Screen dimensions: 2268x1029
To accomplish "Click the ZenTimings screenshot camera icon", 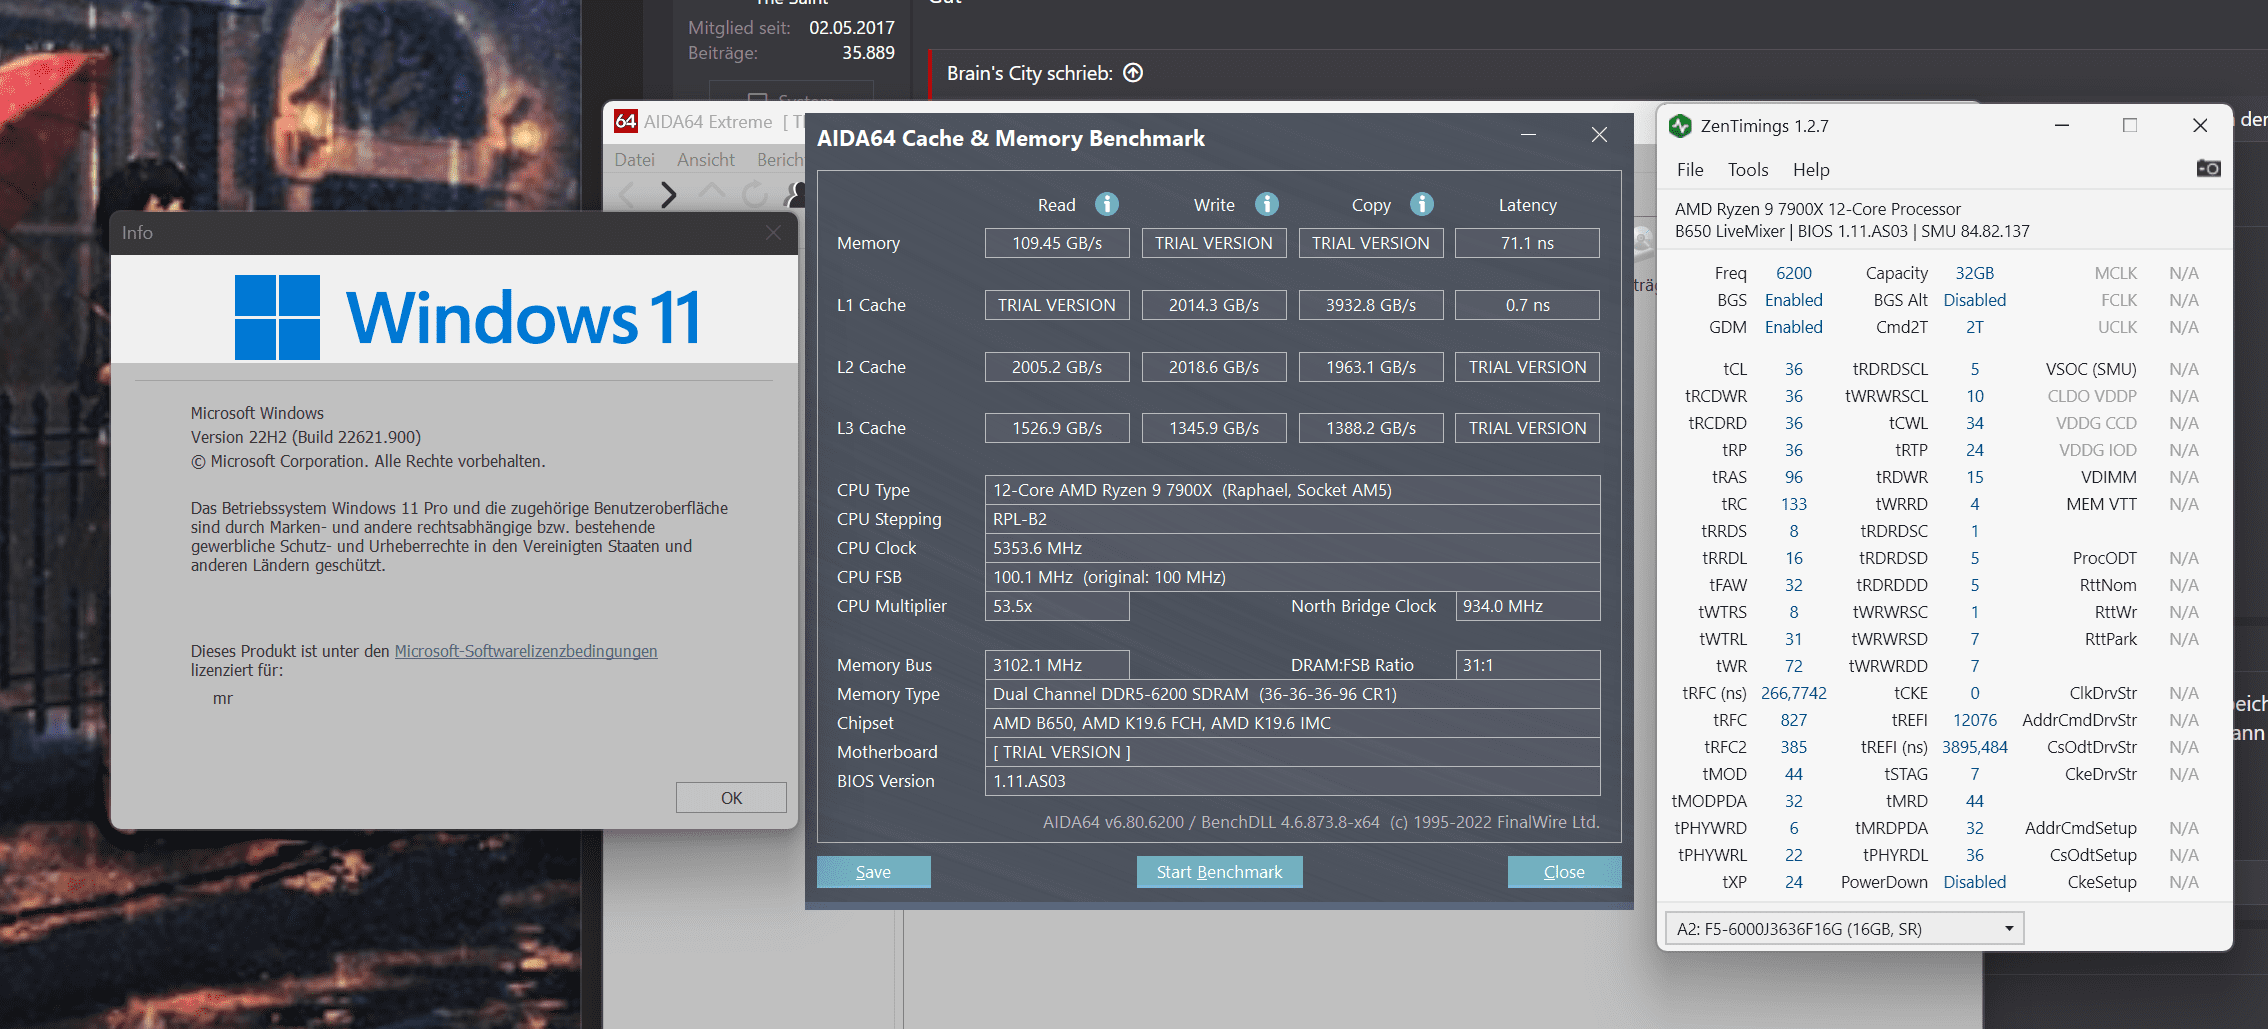I will click(2208, 168).
